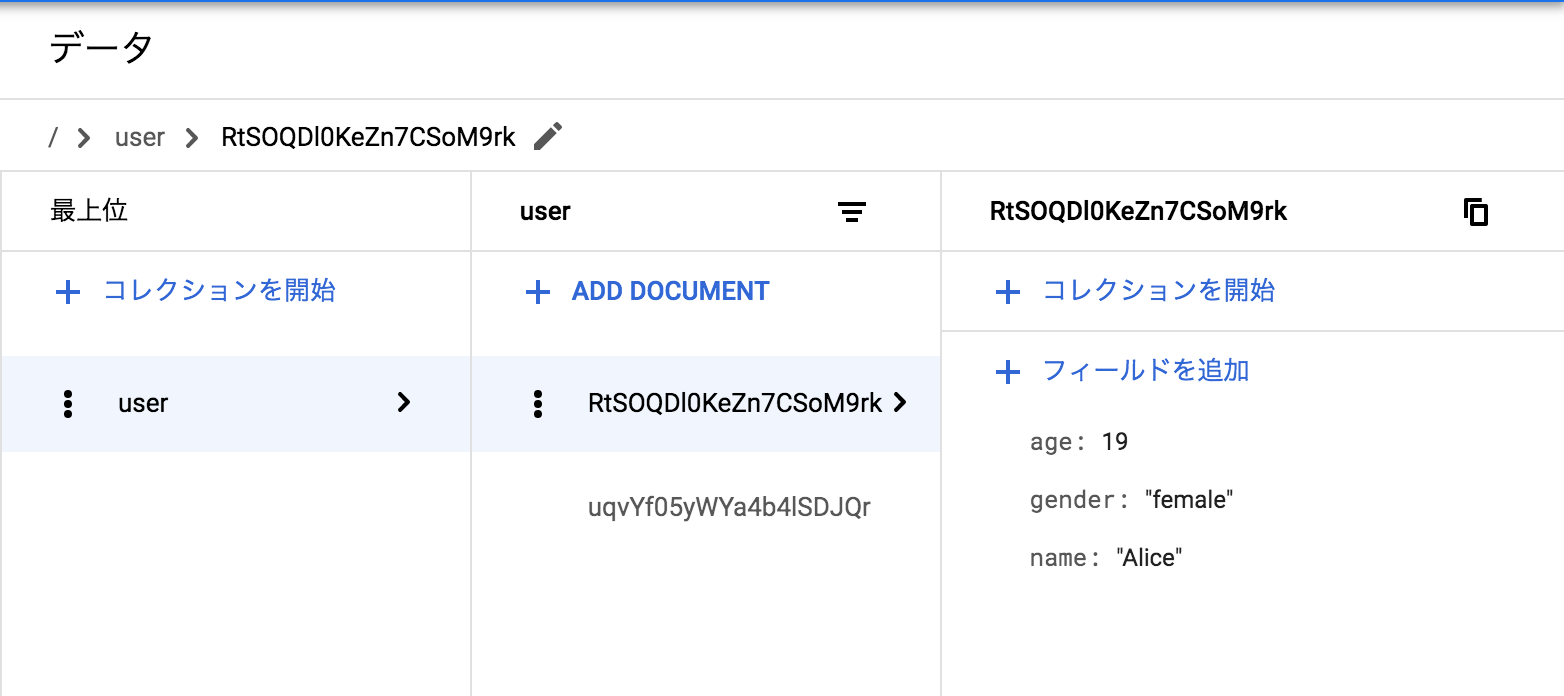Click the pencil icon to edit document ID
The width and height of the screenshot is (1564, 696).
pos(547,137)
